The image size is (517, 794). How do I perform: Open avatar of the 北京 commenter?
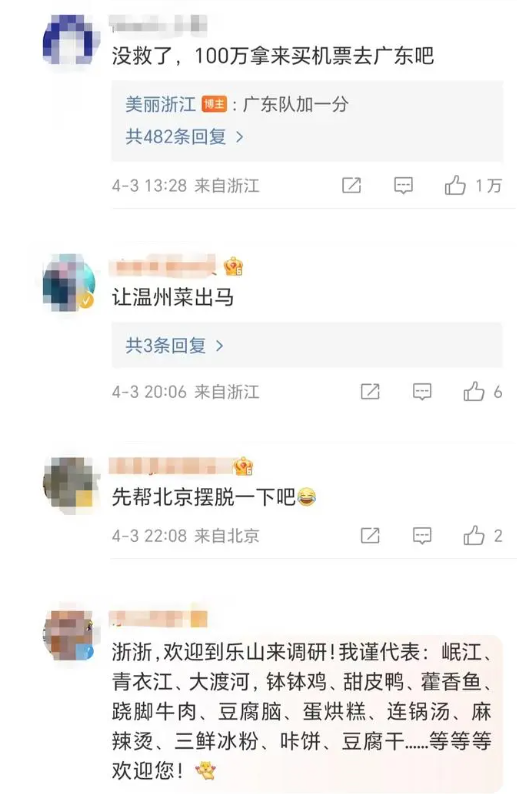pyautogui.click(x=69, y=485)
